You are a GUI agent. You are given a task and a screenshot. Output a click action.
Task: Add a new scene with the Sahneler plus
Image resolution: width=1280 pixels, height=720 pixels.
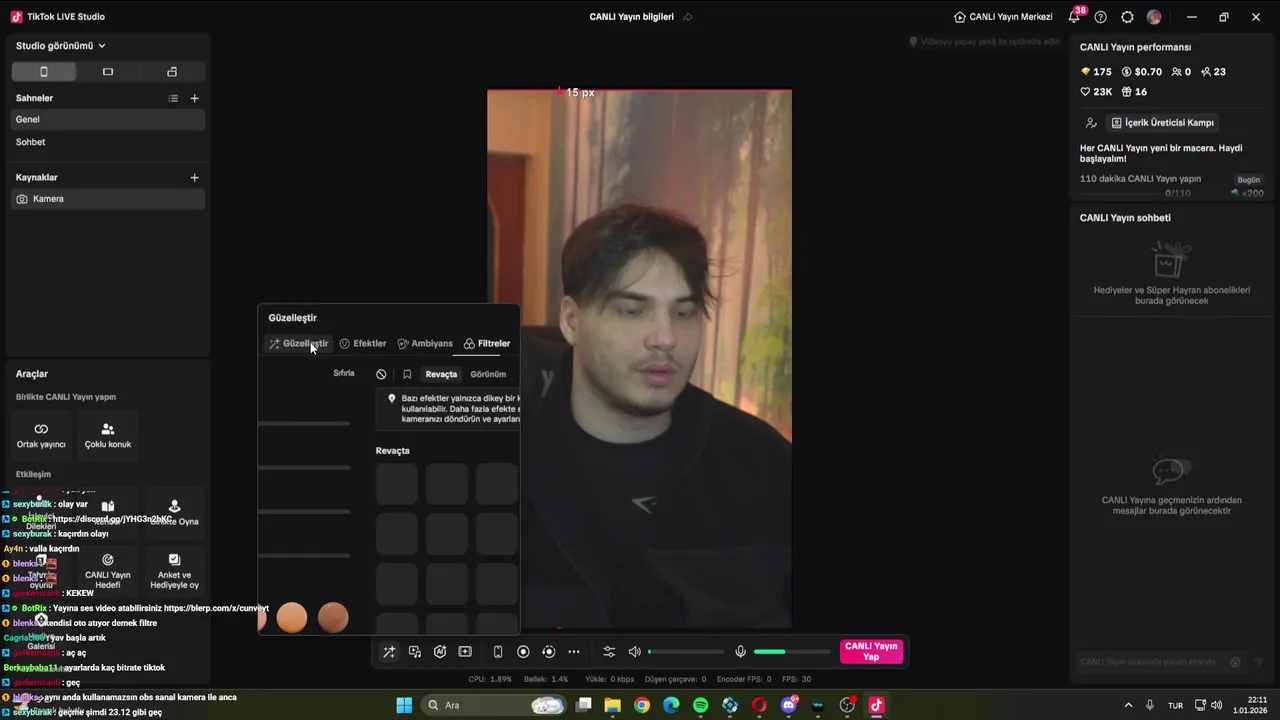coord(195,98)
